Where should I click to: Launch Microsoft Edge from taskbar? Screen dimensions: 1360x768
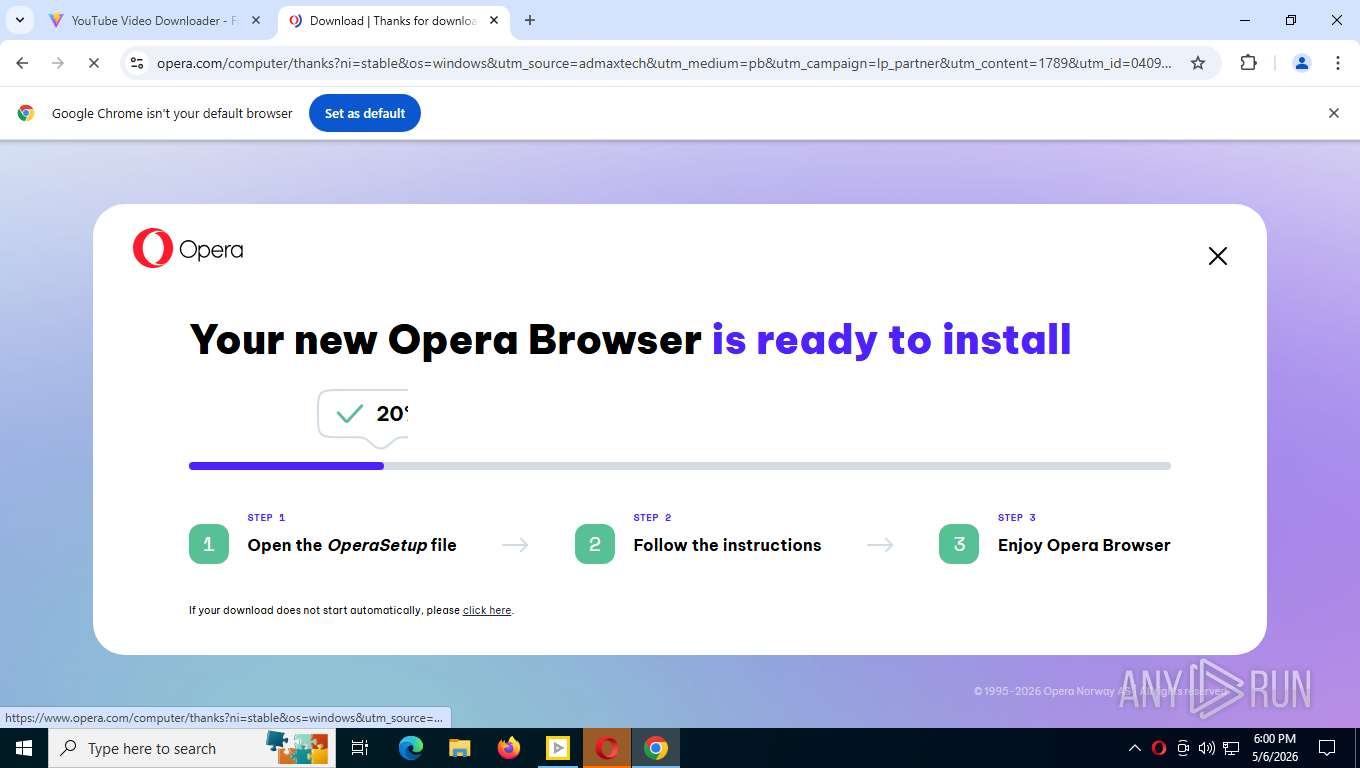(x=410, y=748)
